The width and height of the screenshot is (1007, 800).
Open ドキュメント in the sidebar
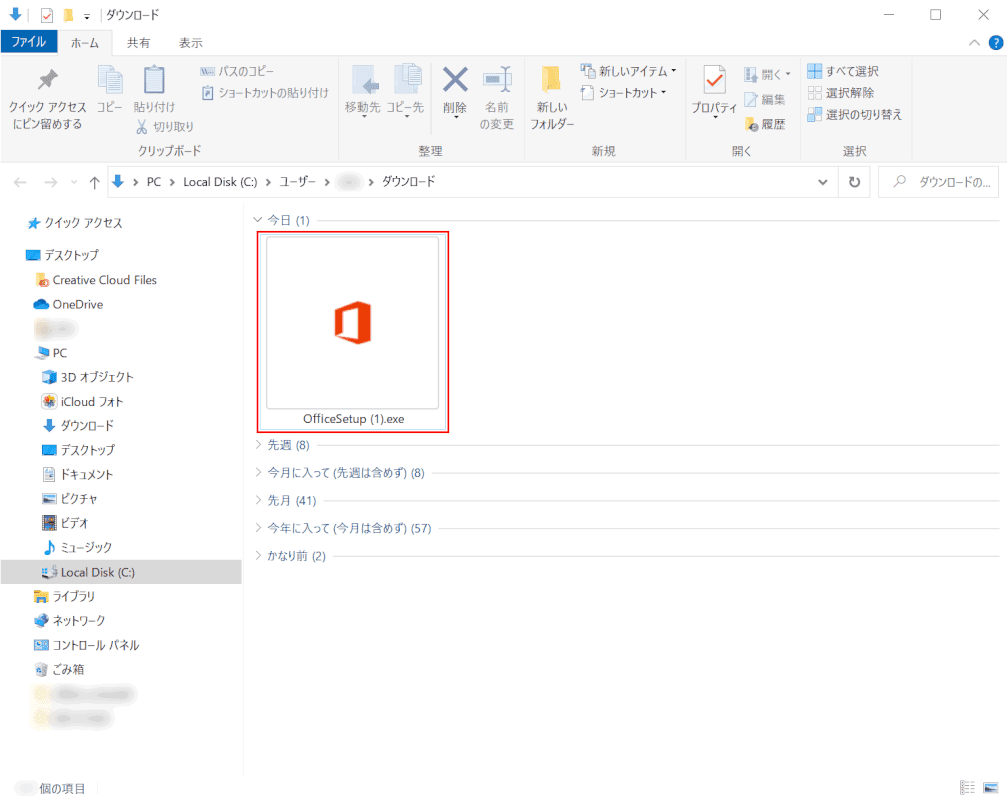click(x=77, y=474)
